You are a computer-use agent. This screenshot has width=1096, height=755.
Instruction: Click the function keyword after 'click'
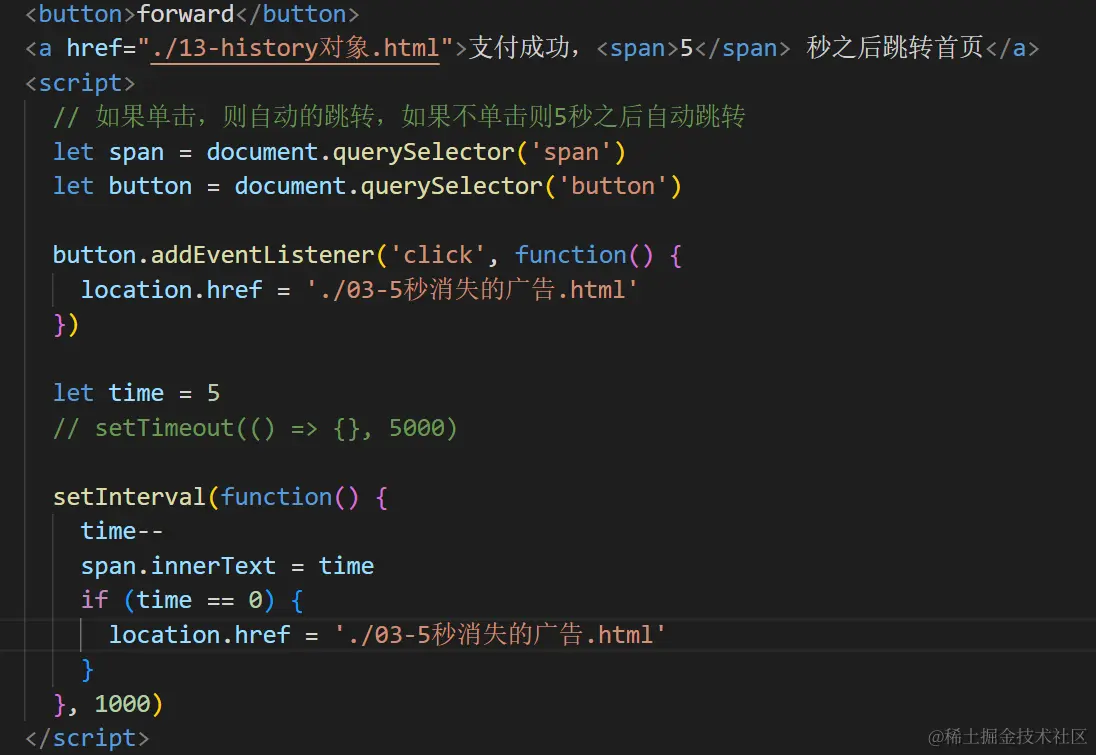[570, 254]
